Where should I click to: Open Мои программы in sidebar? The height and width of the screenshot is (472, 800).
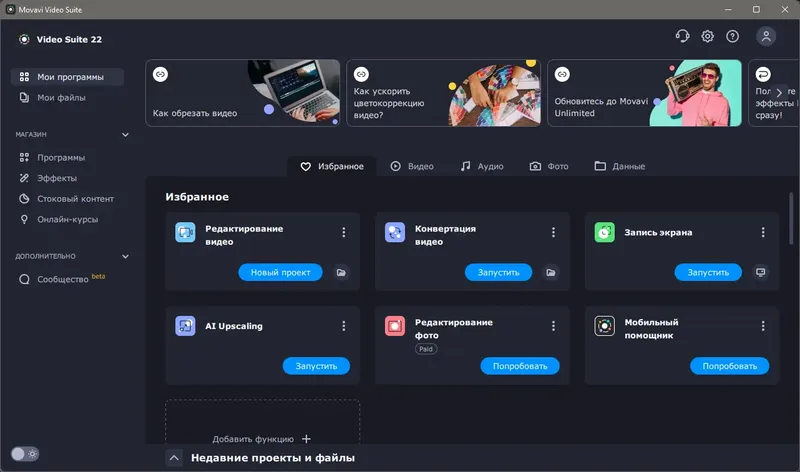67,77
